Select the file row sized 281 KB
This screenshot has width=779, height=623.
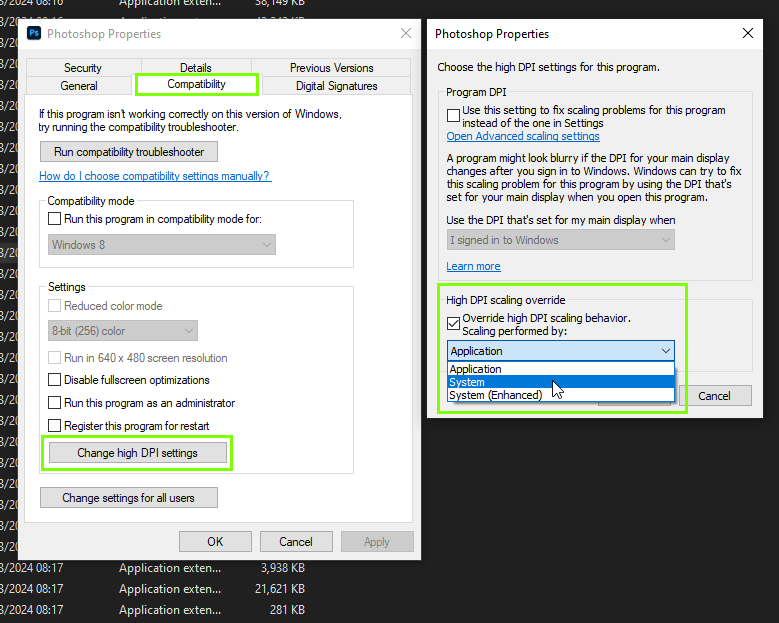(153, 610)
